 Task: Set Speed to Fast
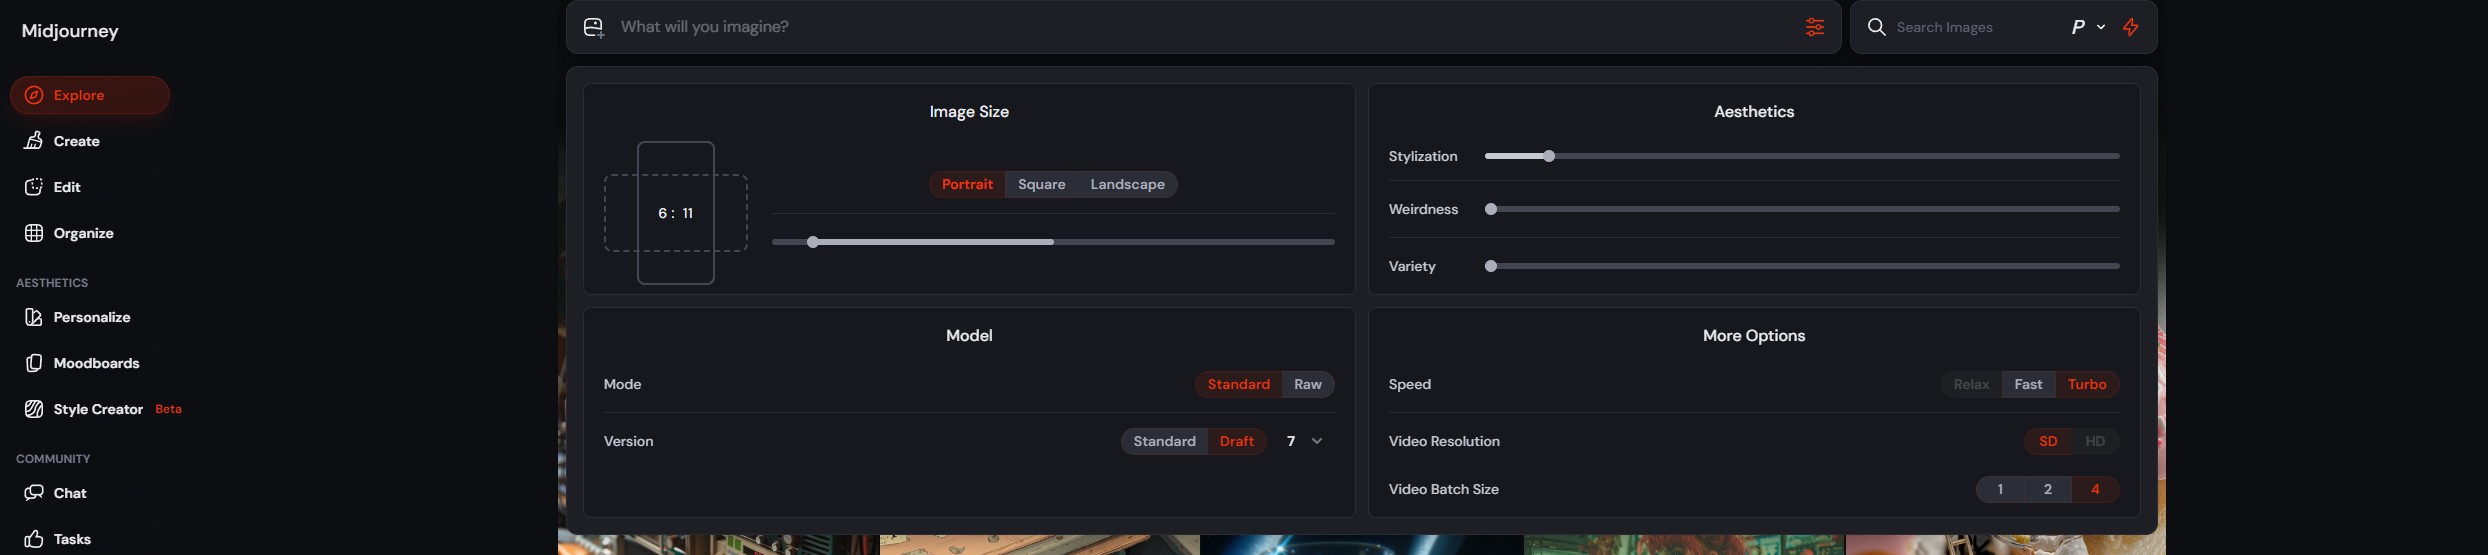(2028, 384)
